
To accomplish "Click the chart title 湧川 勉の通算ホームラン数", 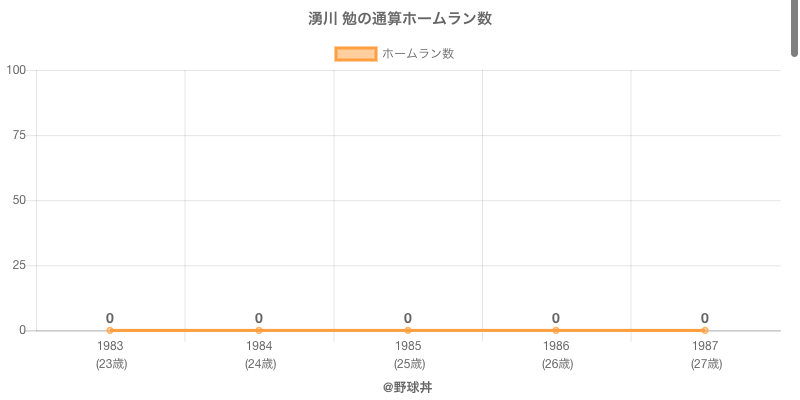I will coord(400,19).
